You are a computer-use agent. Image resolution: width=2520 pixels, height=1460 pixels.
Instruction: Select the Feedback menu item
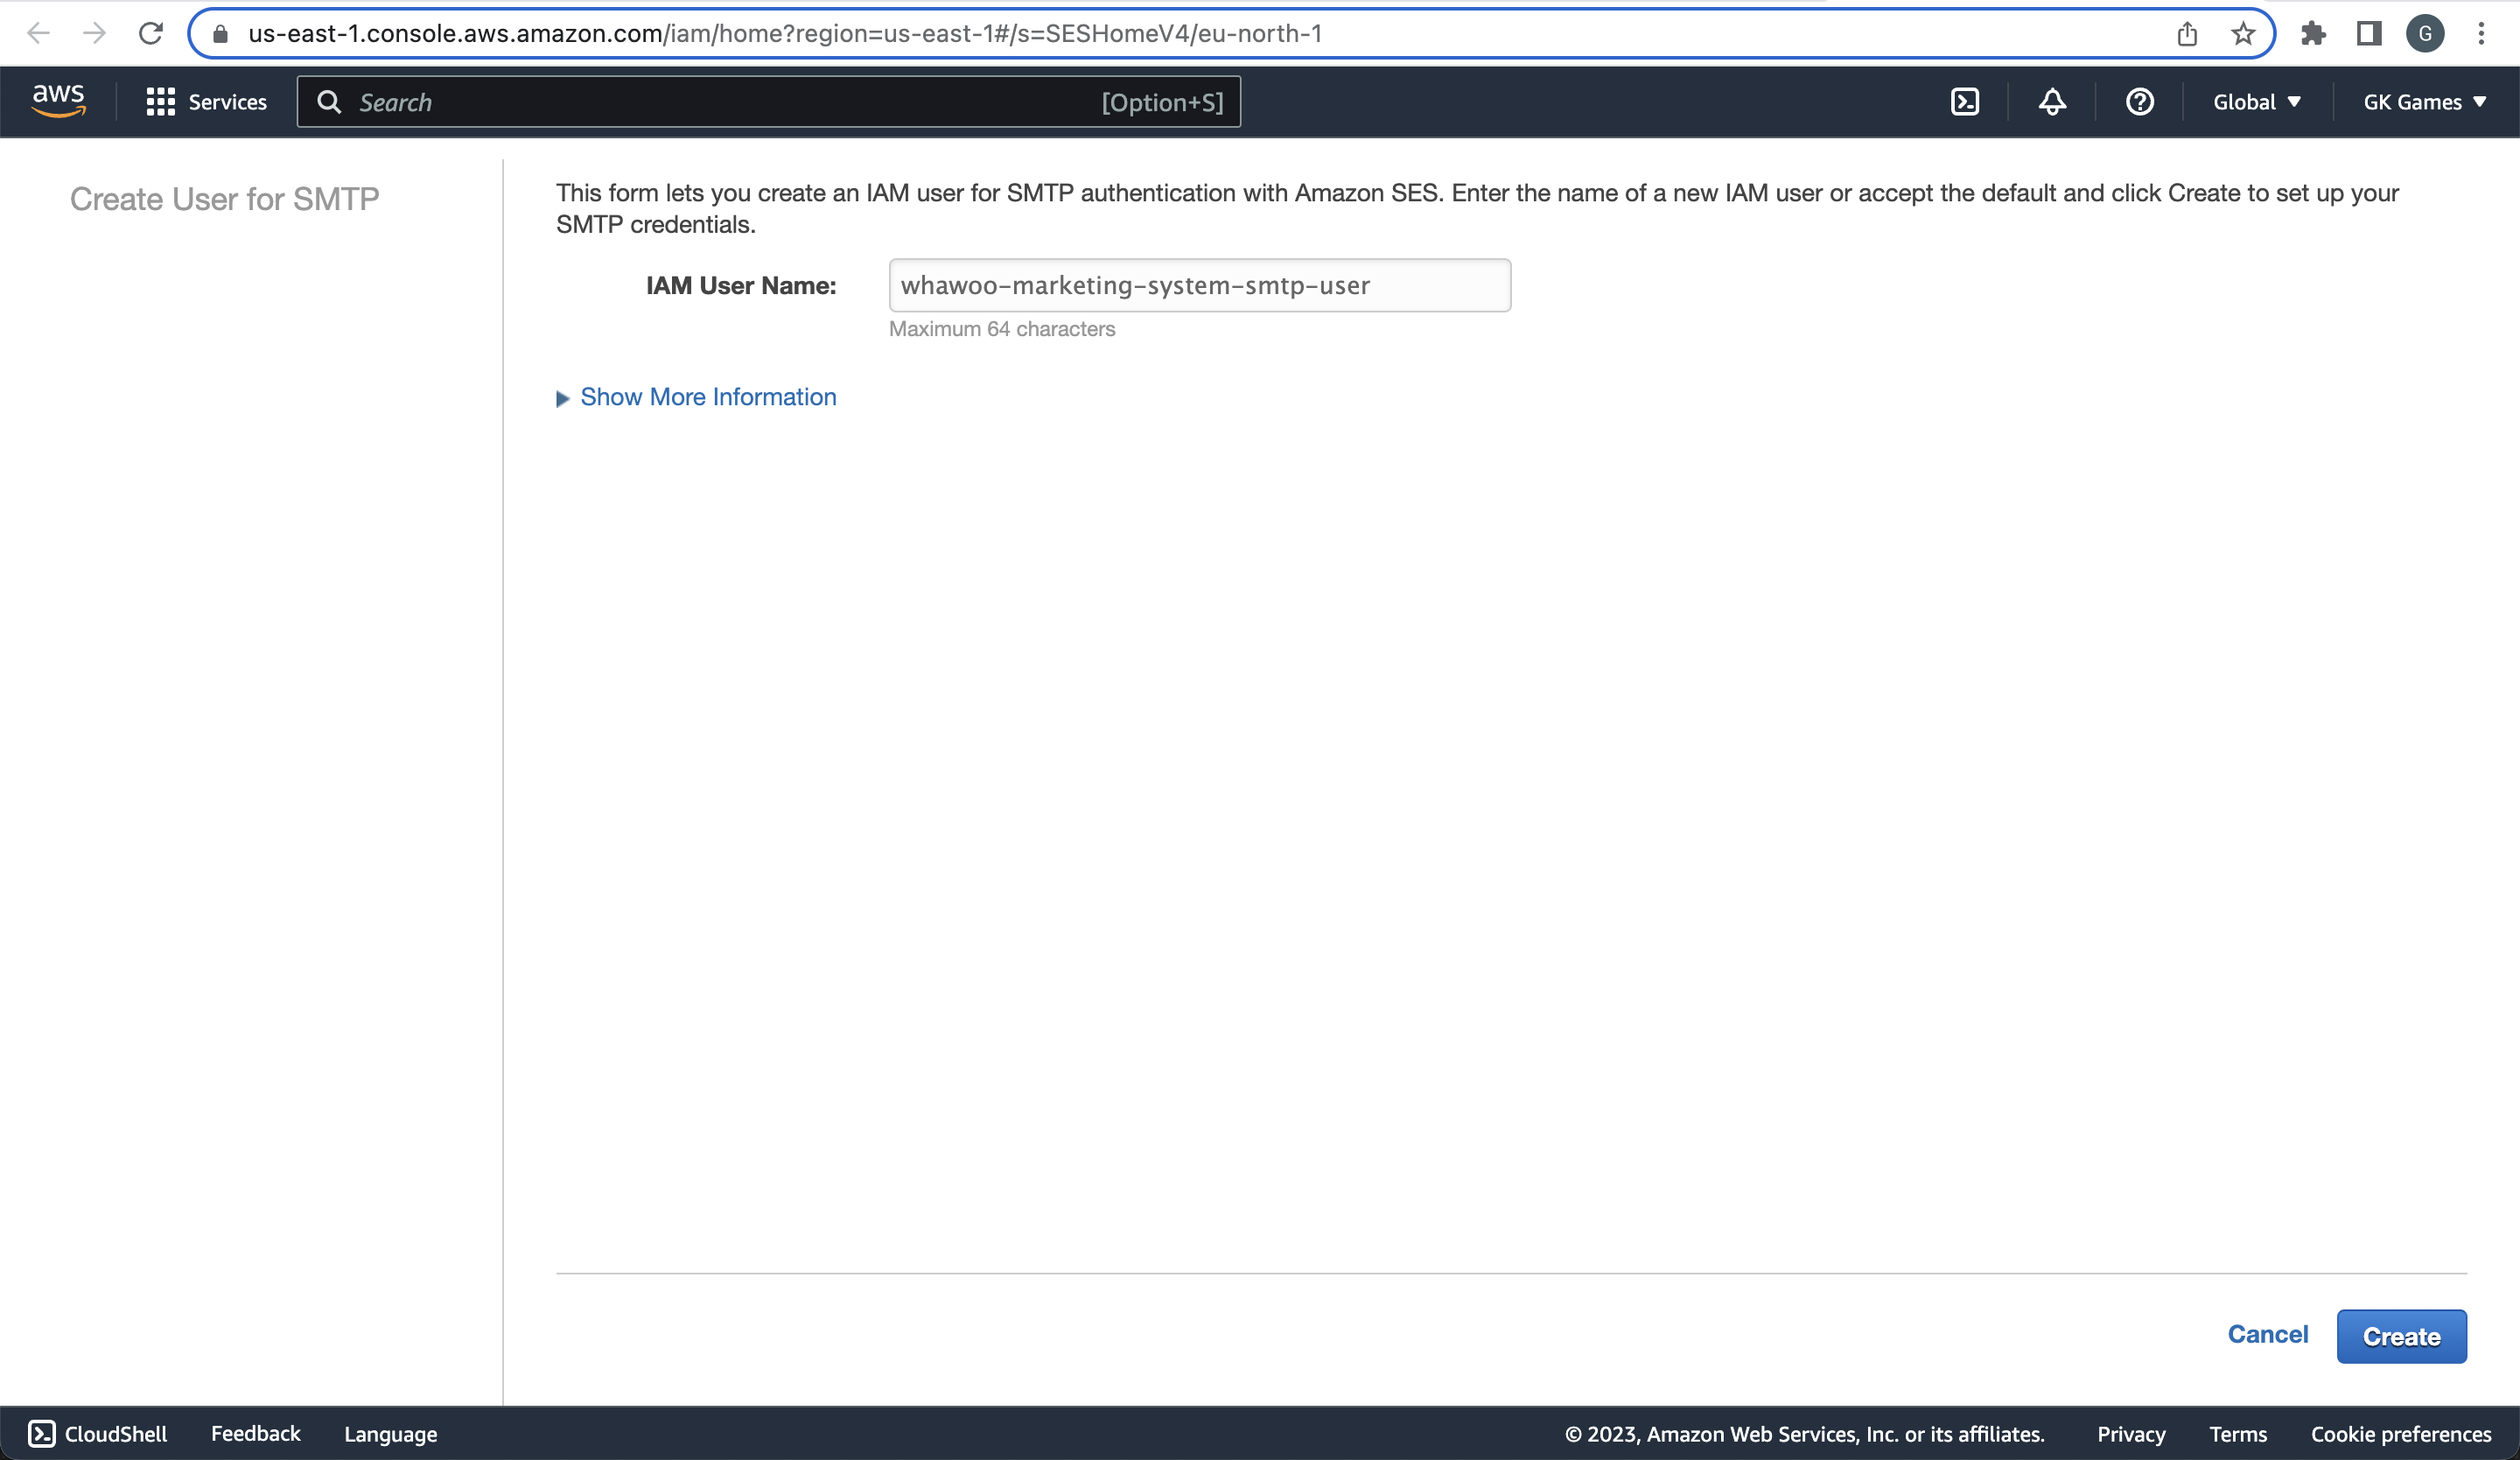click(x=254, y=1432)
